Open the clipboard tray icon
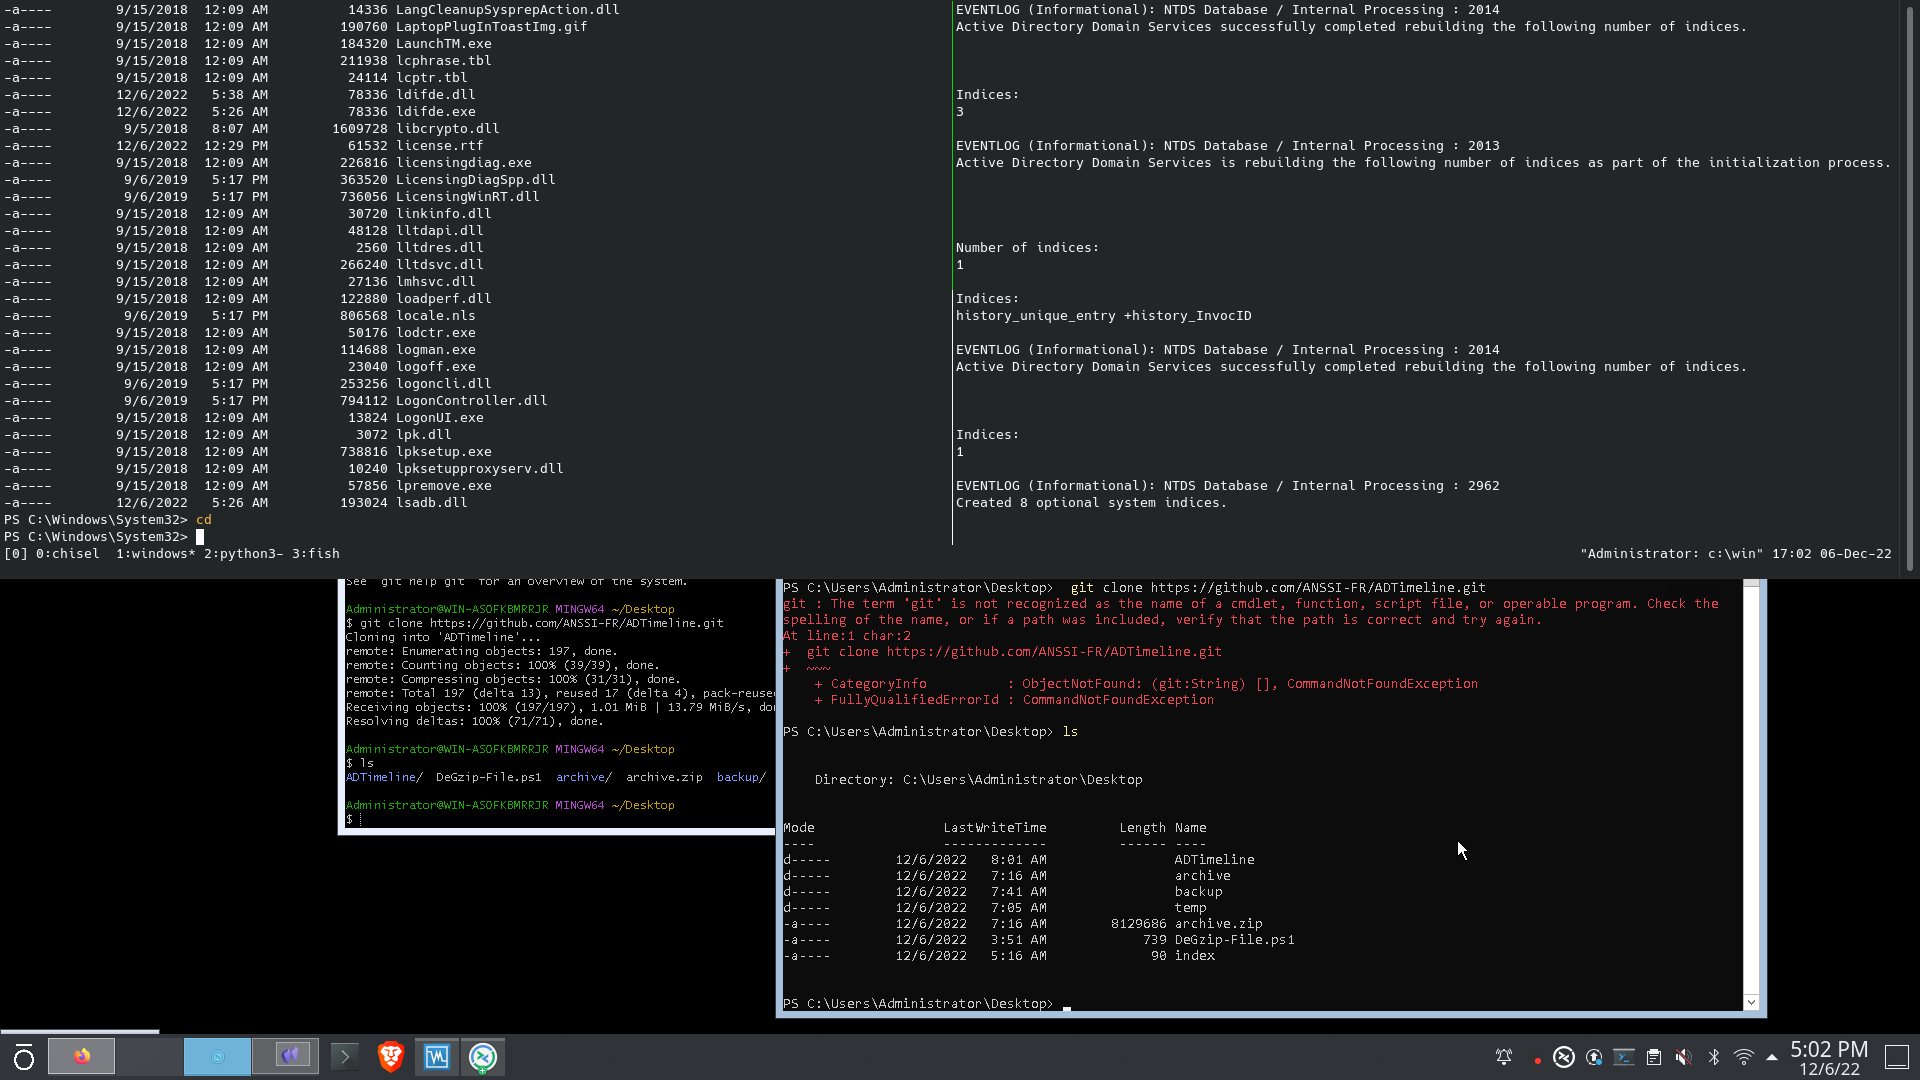 click(x=1654, y=1057)
